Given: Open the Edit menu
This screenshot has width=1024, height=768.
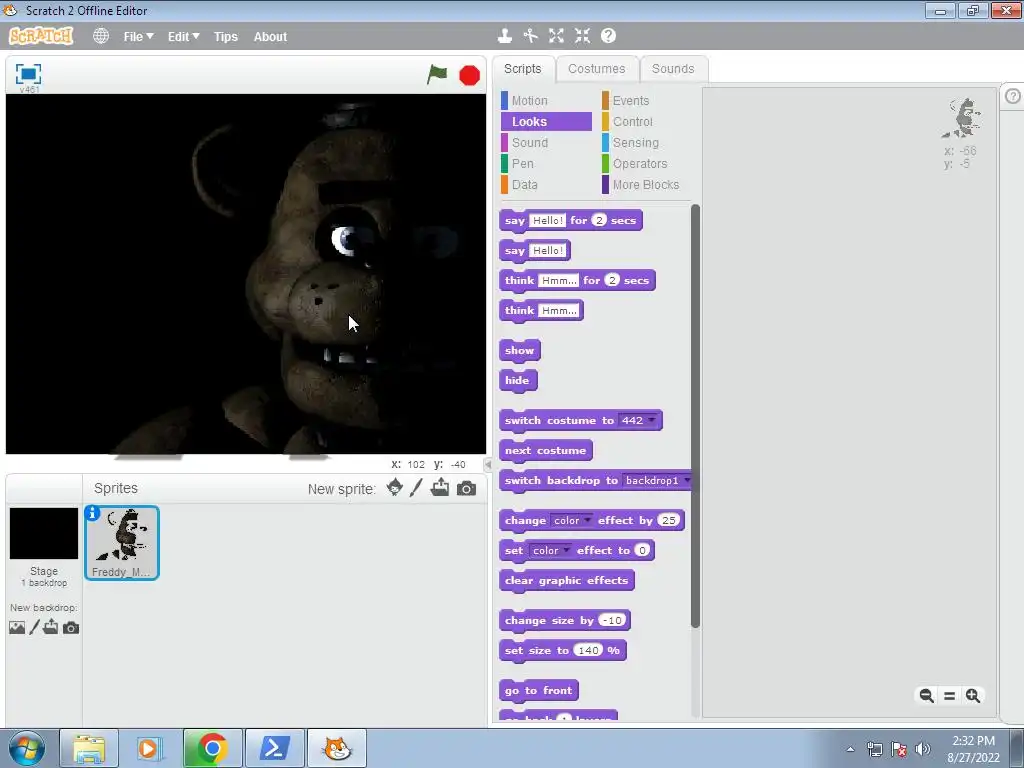Looking at the screenshot, I should point(183,37).
